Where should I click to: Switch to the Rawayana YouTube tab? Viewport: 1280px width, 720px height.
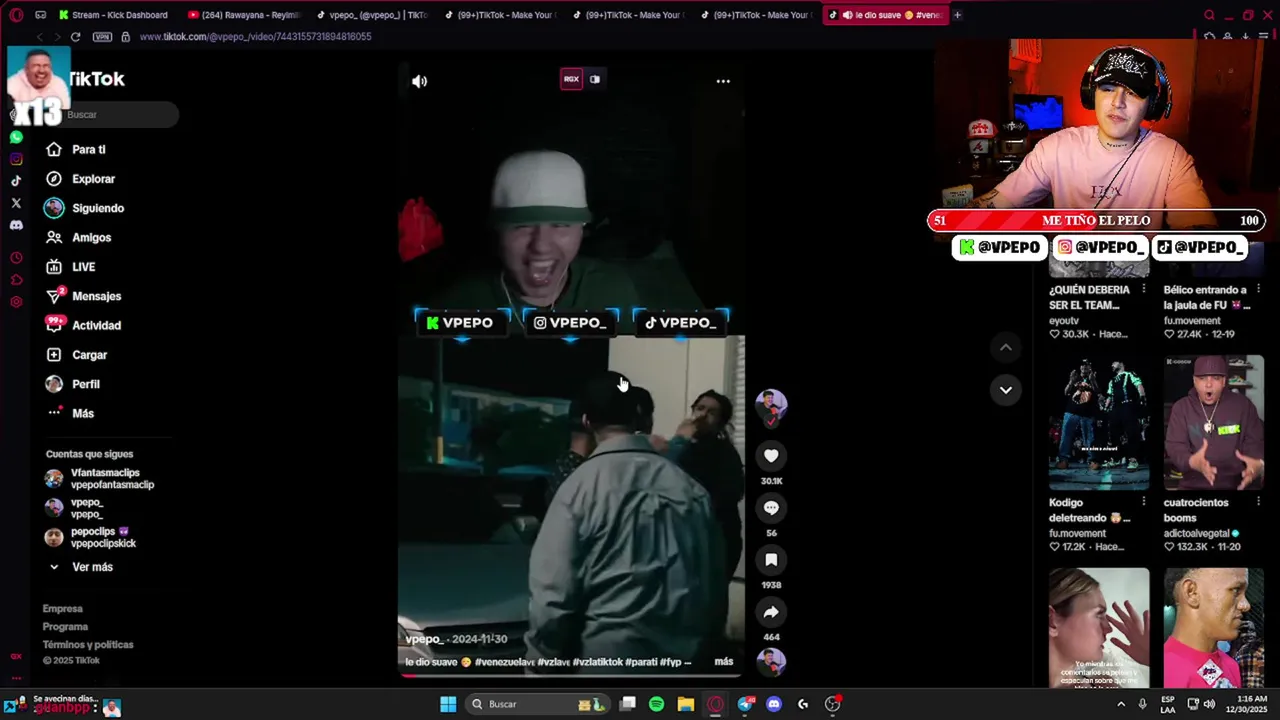(x=243, y=15)
